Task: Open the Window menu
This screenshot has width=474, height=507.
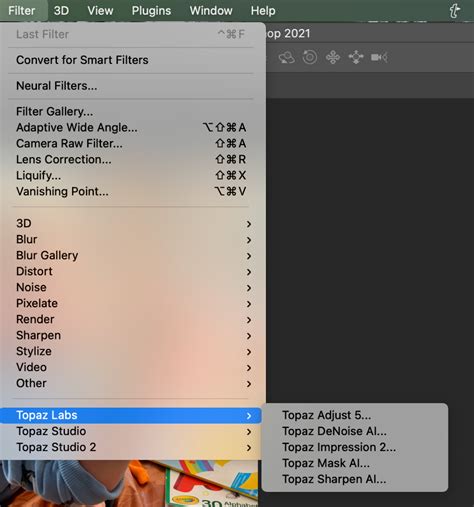Action: 211,11
